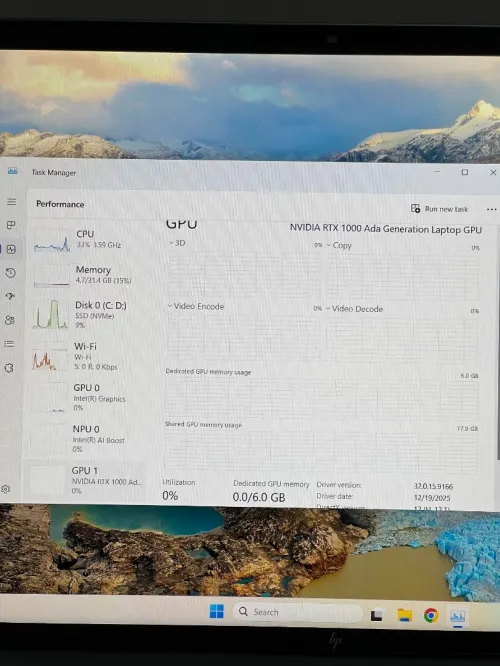Open the Users page icon
This screenshot has width=500, height=666.
point(10,320)
